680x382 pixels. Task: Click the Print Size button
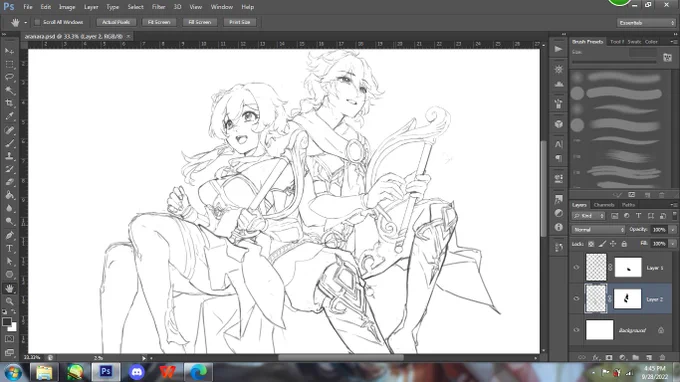click(240, 22)
